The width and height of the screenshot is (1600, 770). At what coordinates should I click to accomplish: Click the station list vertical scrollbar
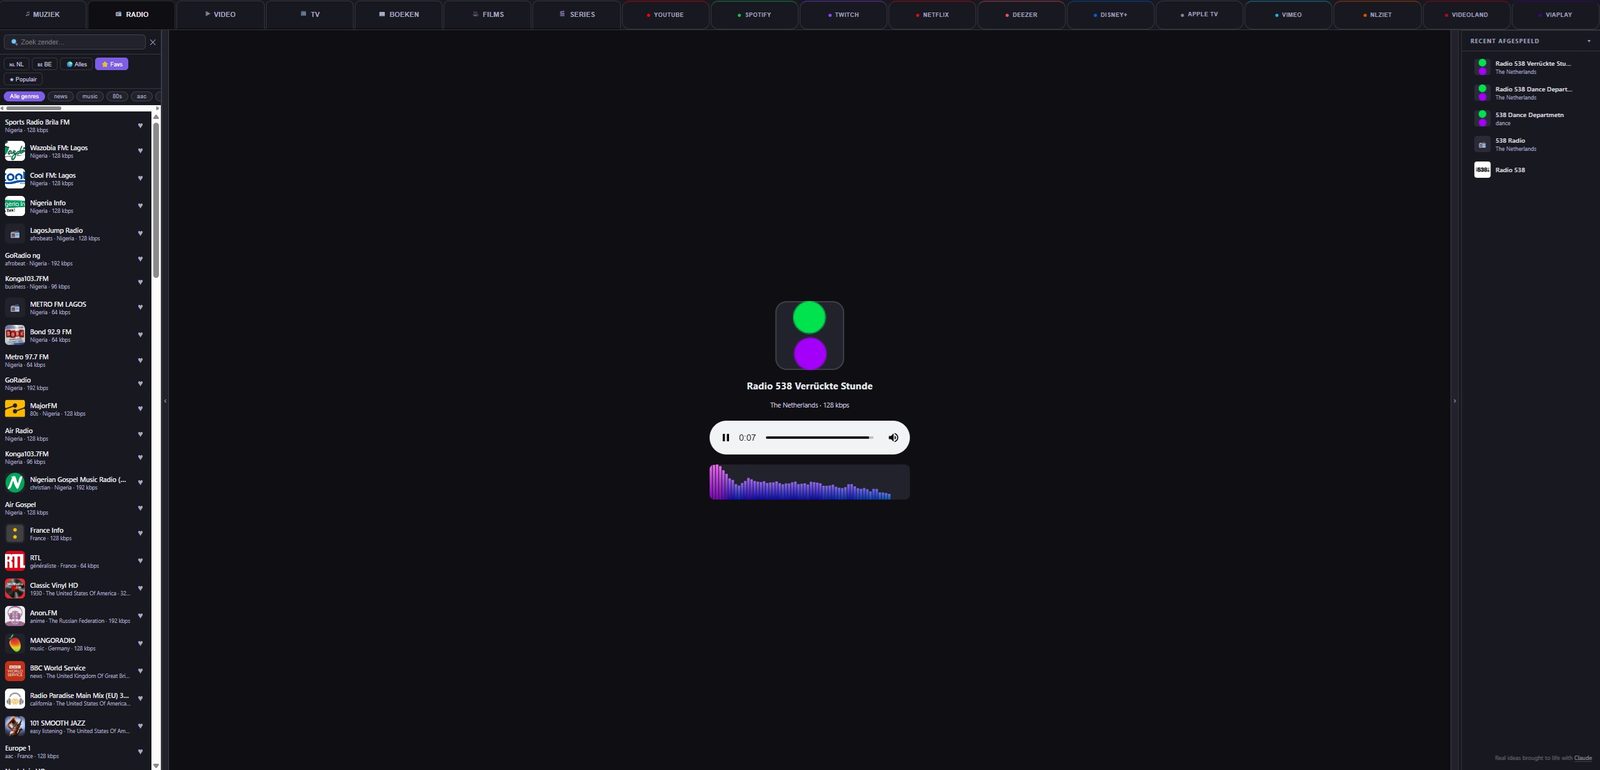click(156, 200)
